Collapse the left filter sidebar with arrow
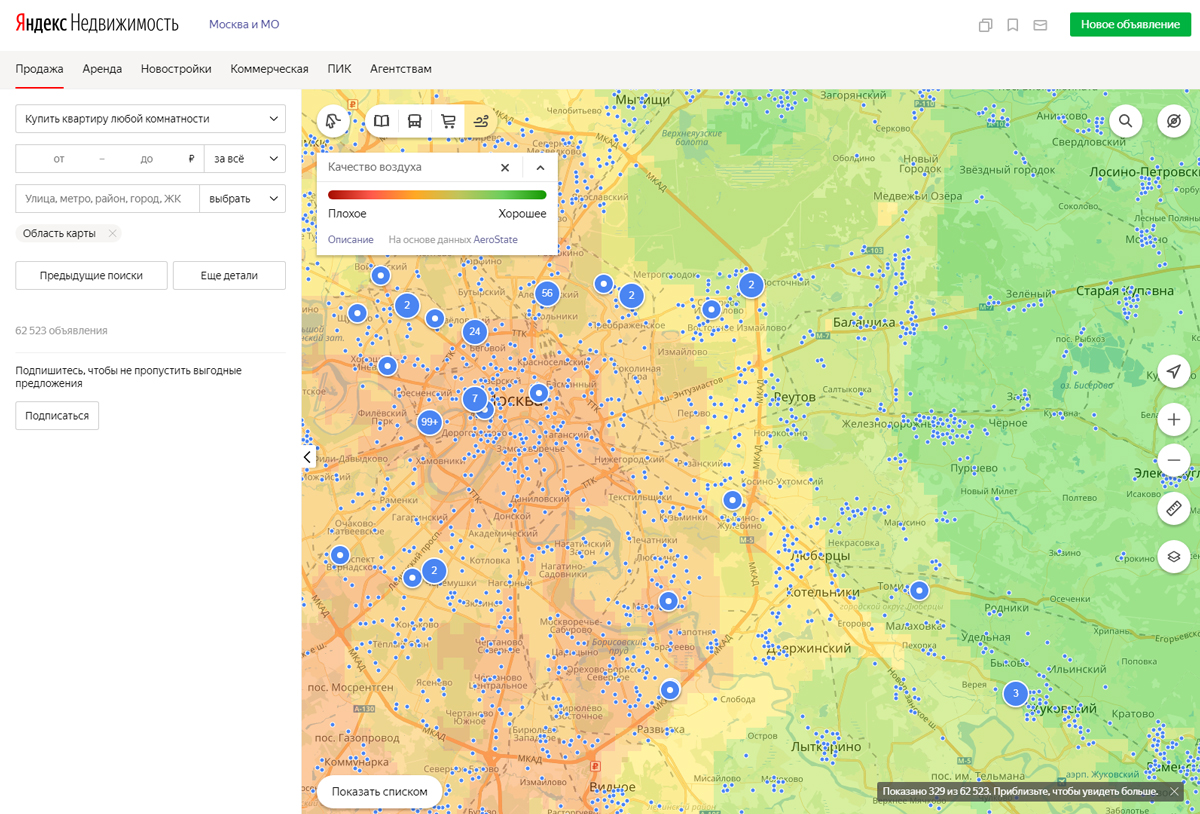 coord(308,457)
